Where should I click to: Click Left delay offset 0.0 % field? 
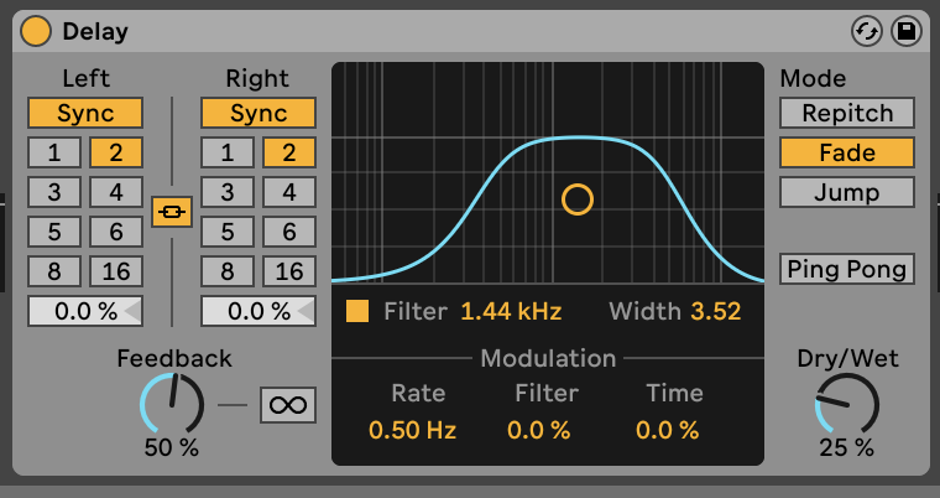(x=85, y=311)
